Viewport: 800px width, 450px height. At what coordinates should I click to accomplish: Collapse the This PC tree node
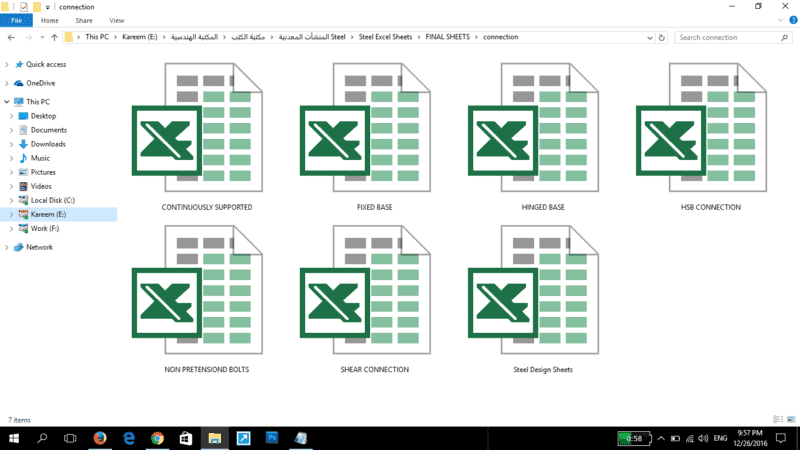pyautogui.click(x=7, y=102)
